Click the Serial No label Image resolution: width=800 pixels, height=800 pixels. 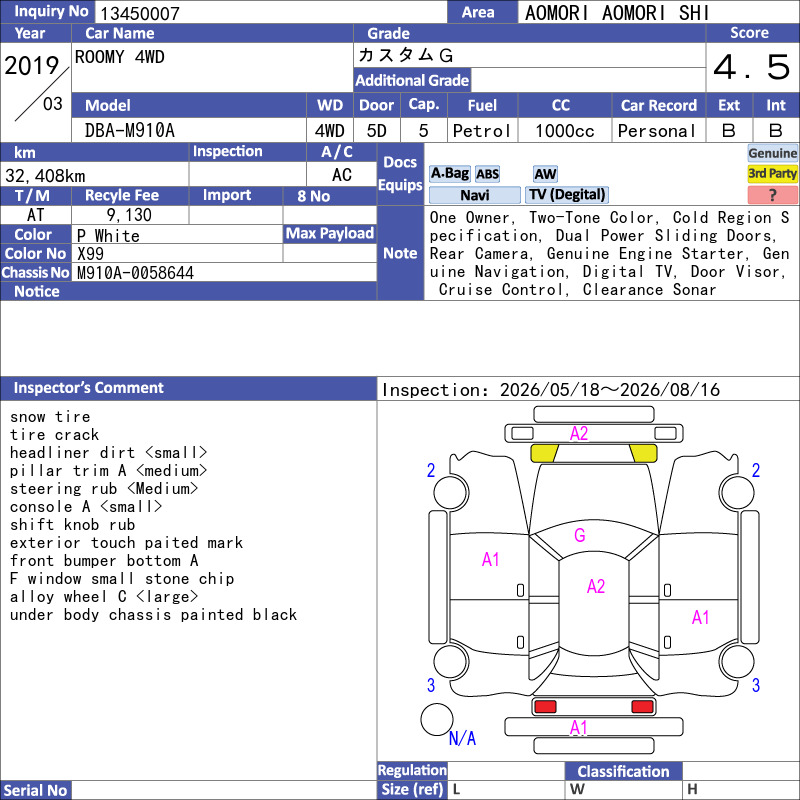click(x=35, y=790)
